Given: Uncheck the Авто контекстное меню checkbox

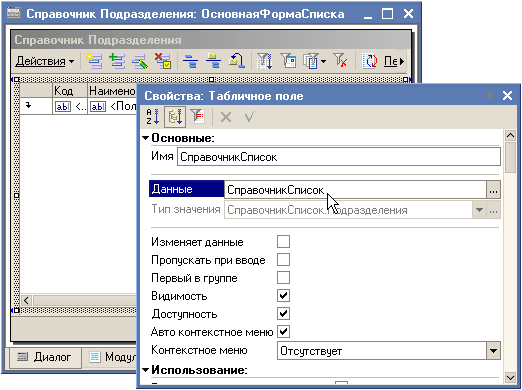Looking at the screenshot, I should click(283, 332).
